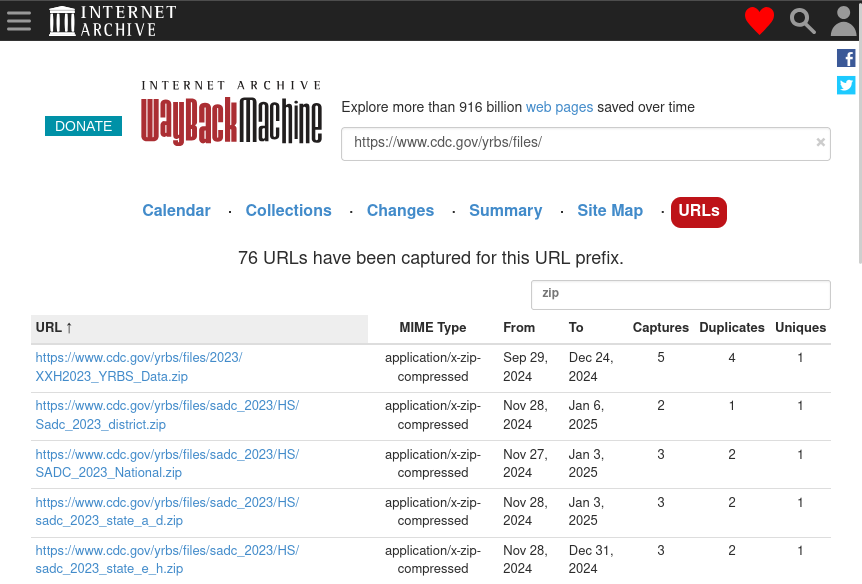Click the red heart donate icon
The image size is (862, 584).
tap(759, 20)
